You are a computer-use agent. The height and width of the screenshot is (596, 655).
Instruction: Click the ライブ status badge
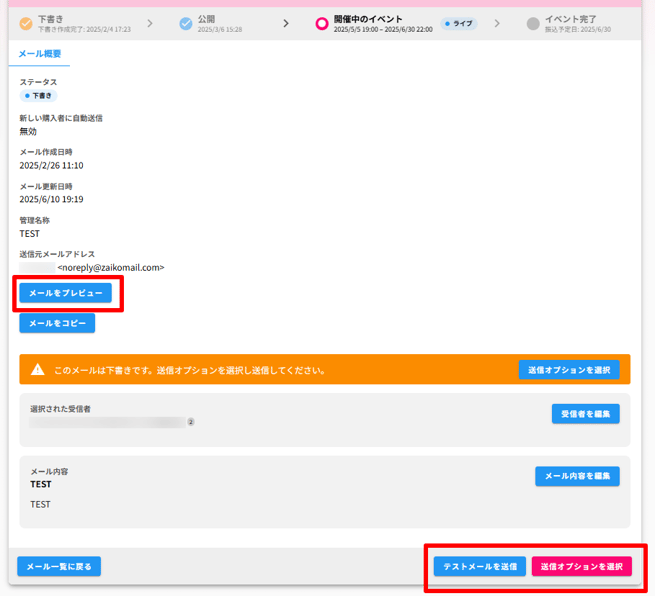pos(459,24)
